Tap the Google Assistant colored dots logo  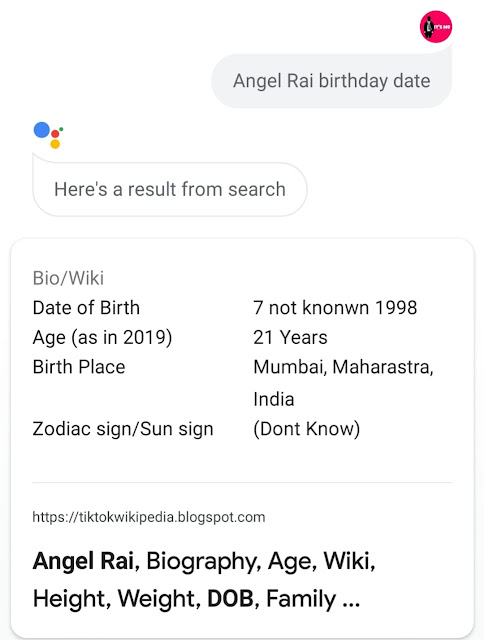pyautogui.click(x=48, y=135)
